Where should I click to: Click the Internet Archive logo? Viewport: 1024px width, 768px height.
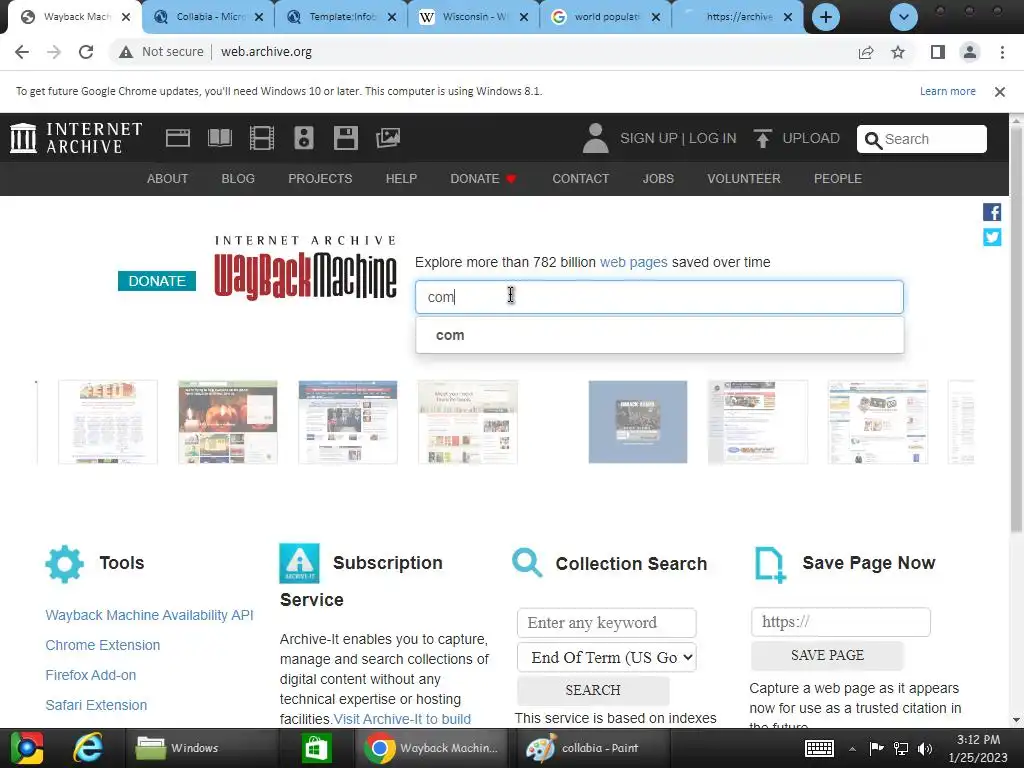pyautogui.click(x=76, y=138)
